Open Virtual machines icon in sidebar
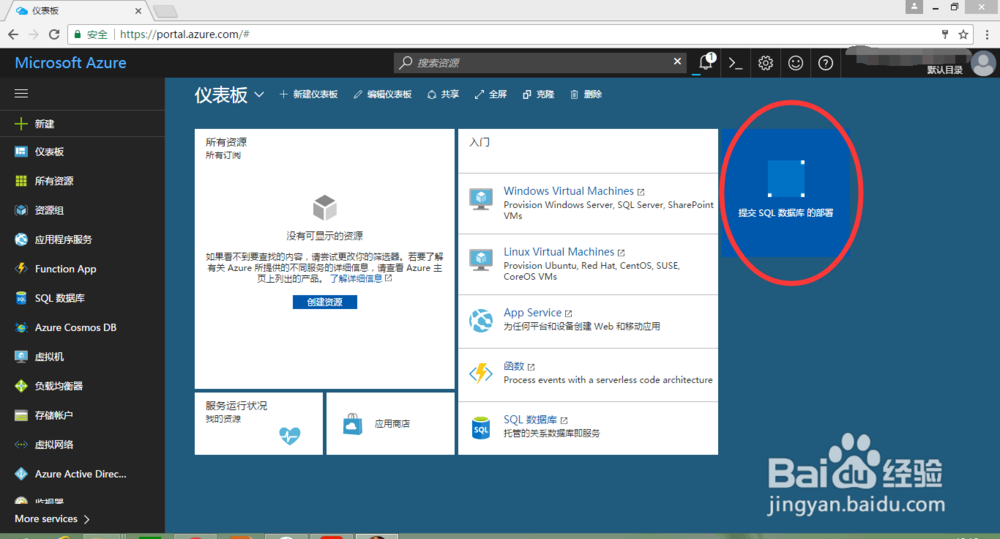The height and width of the screenshot is (539, 1000). pos(21,357)
